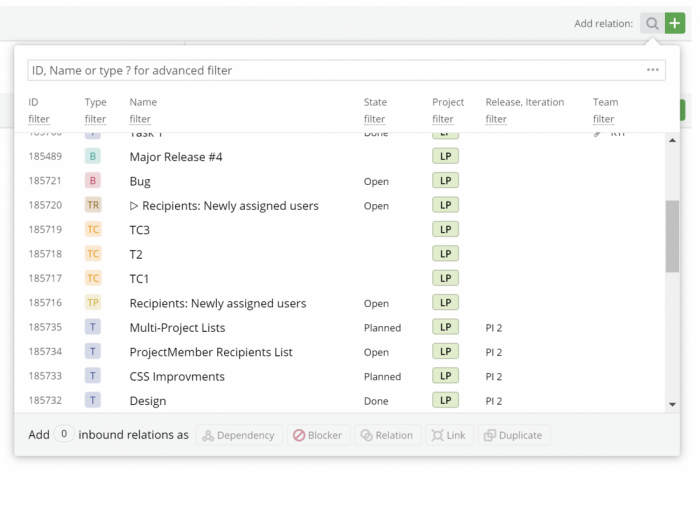
Task: Click the ID, Name or type search field
Action: pos(330,70)
